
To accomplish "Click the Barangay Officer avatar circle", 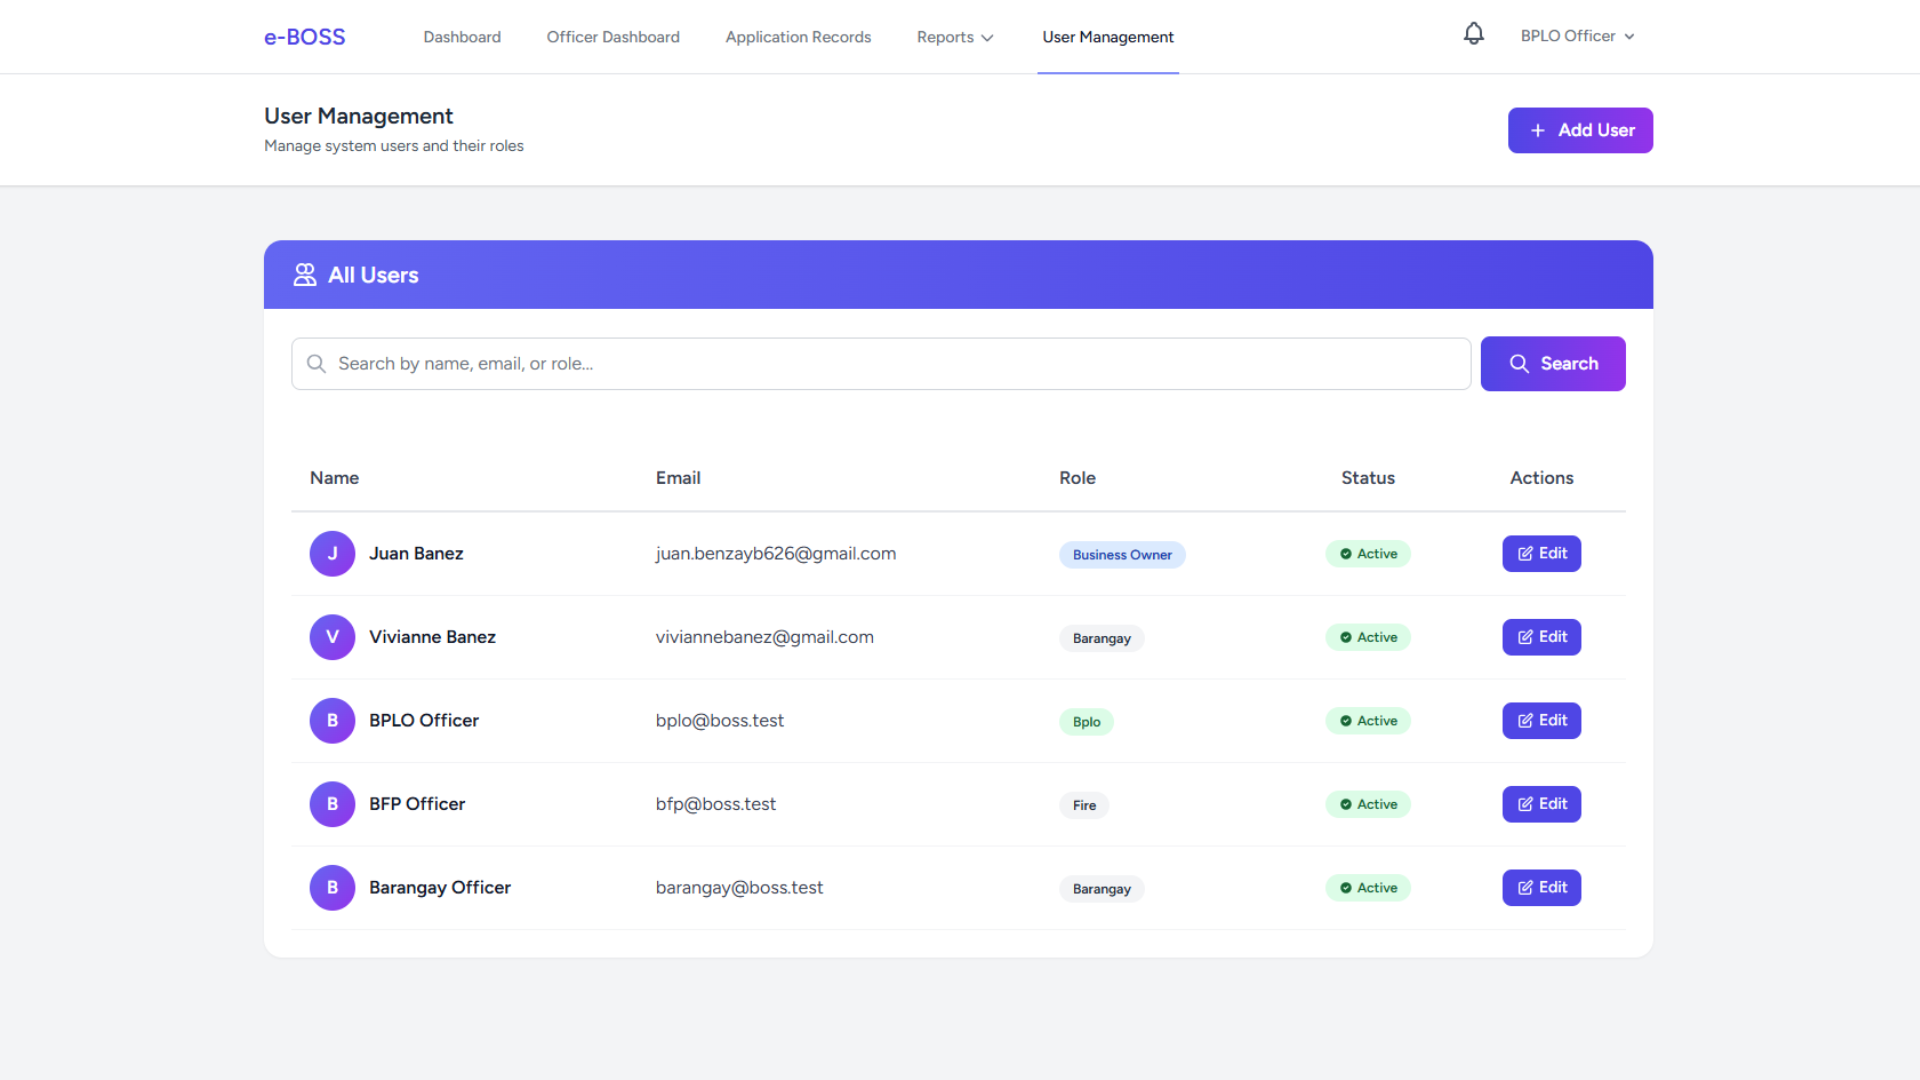I will point(332,888).
